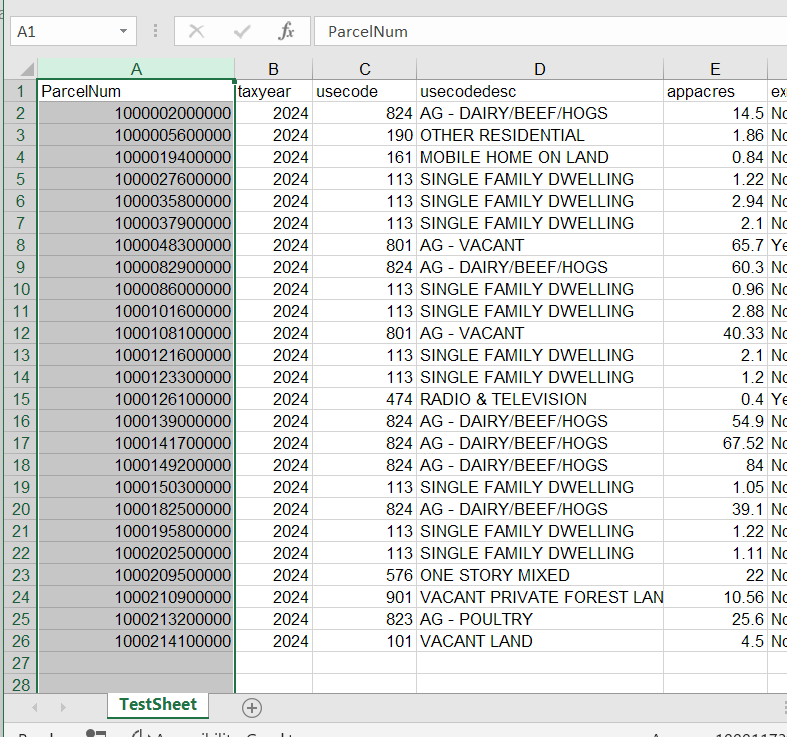Select cell containing 1000002000000
The image size is (787, 737).
pyautogui.click(x=136, y=113)
